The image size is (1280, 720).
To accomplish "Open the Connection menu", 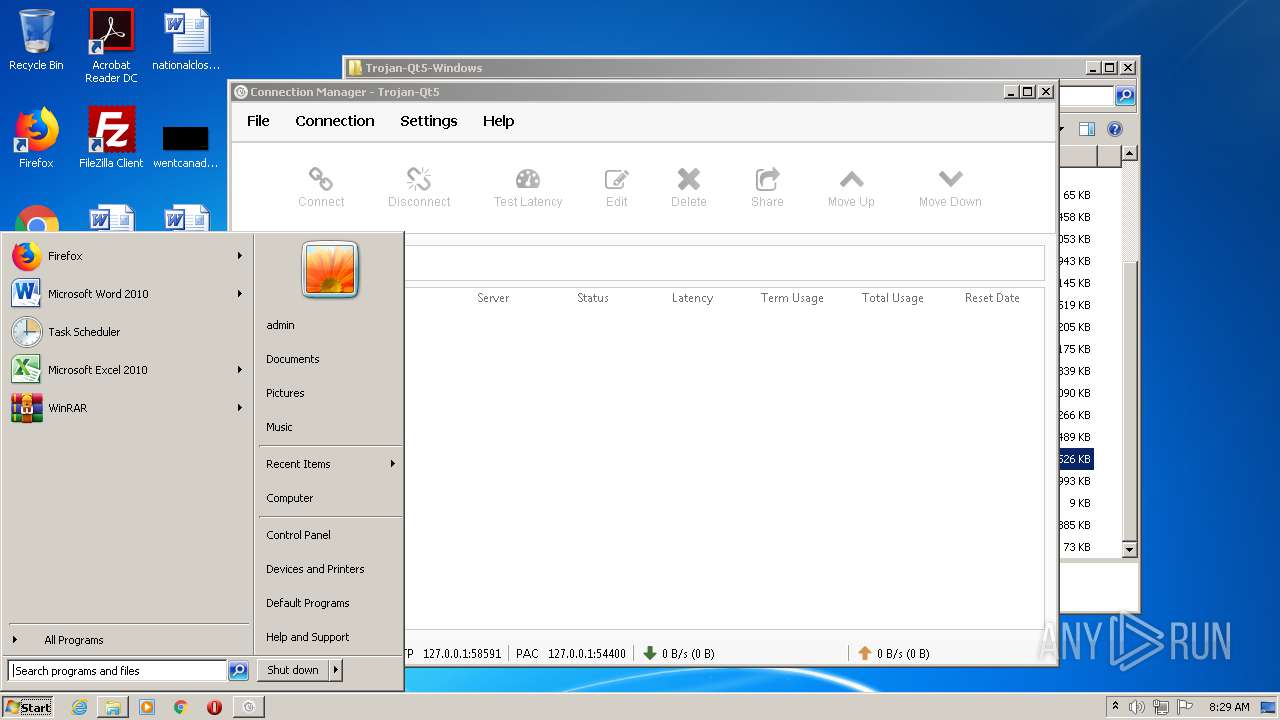I will (335, 121).
